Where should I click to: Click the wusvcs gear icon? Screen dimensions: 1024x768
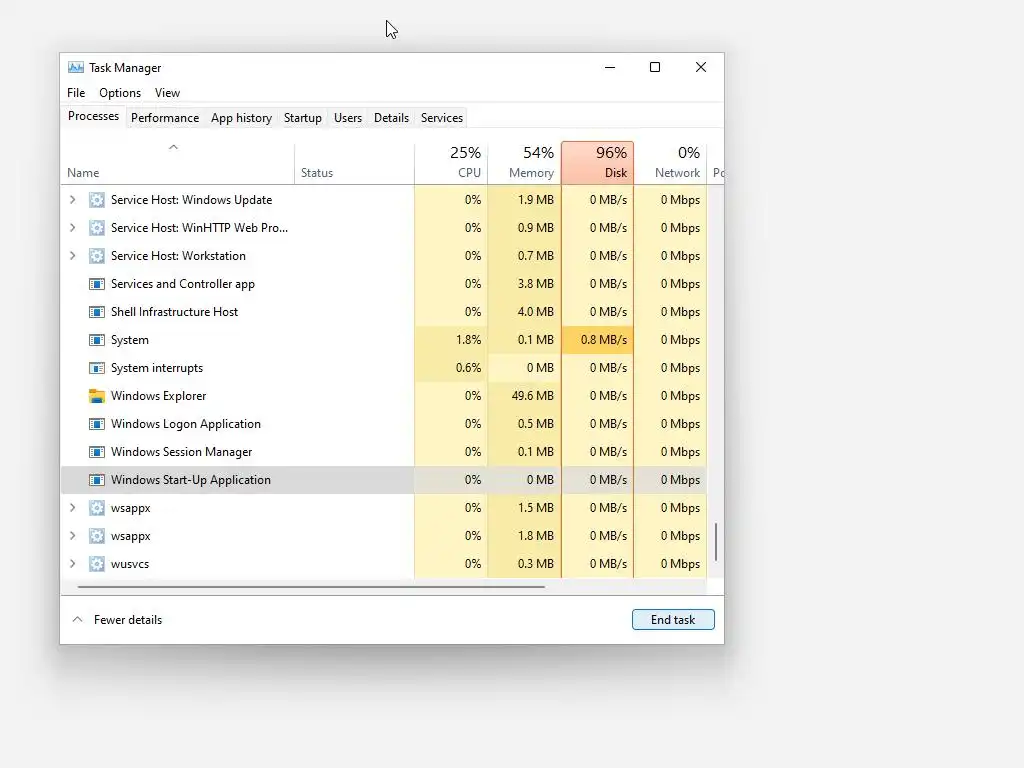tap(97, 564)
